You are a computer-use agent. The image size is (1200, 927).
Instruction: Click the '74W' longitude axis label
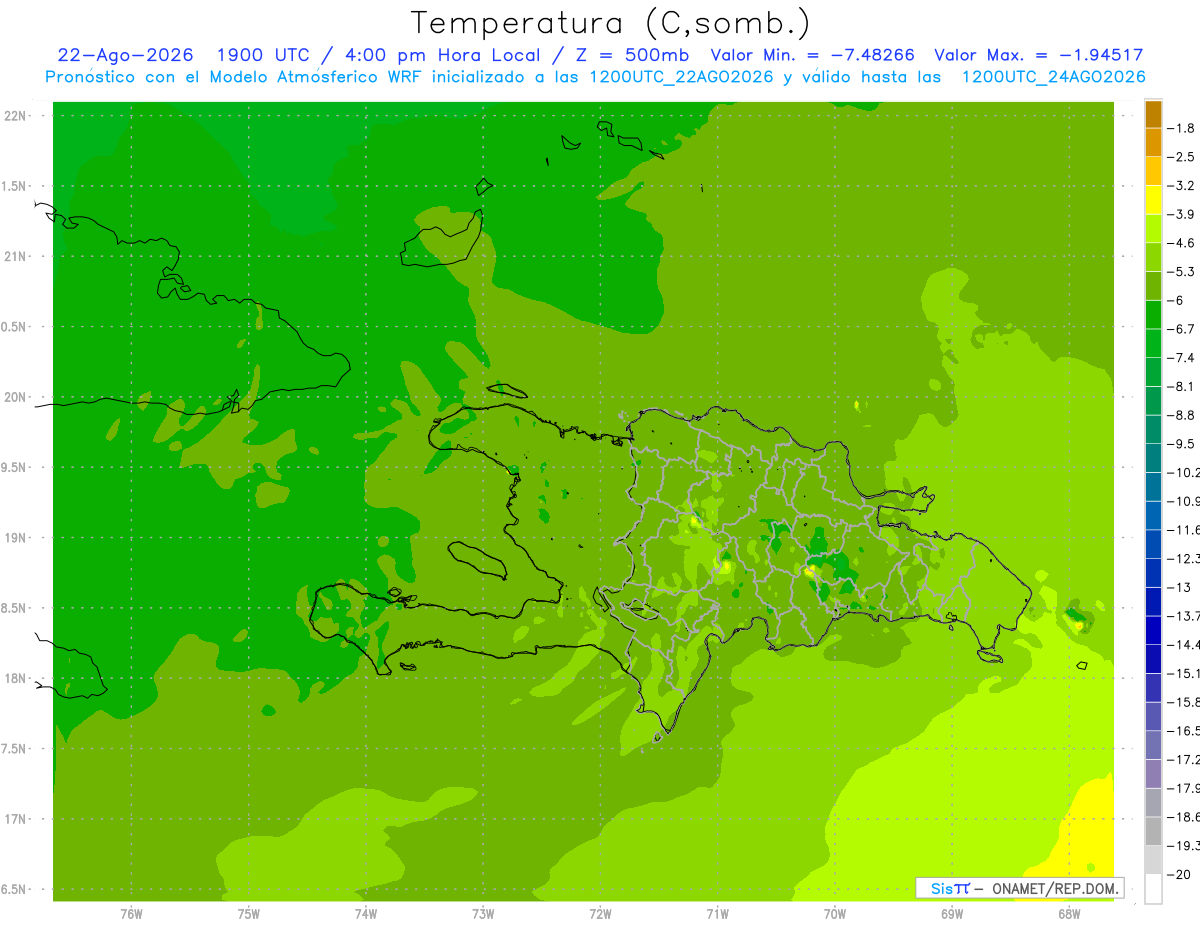(366, 913)
